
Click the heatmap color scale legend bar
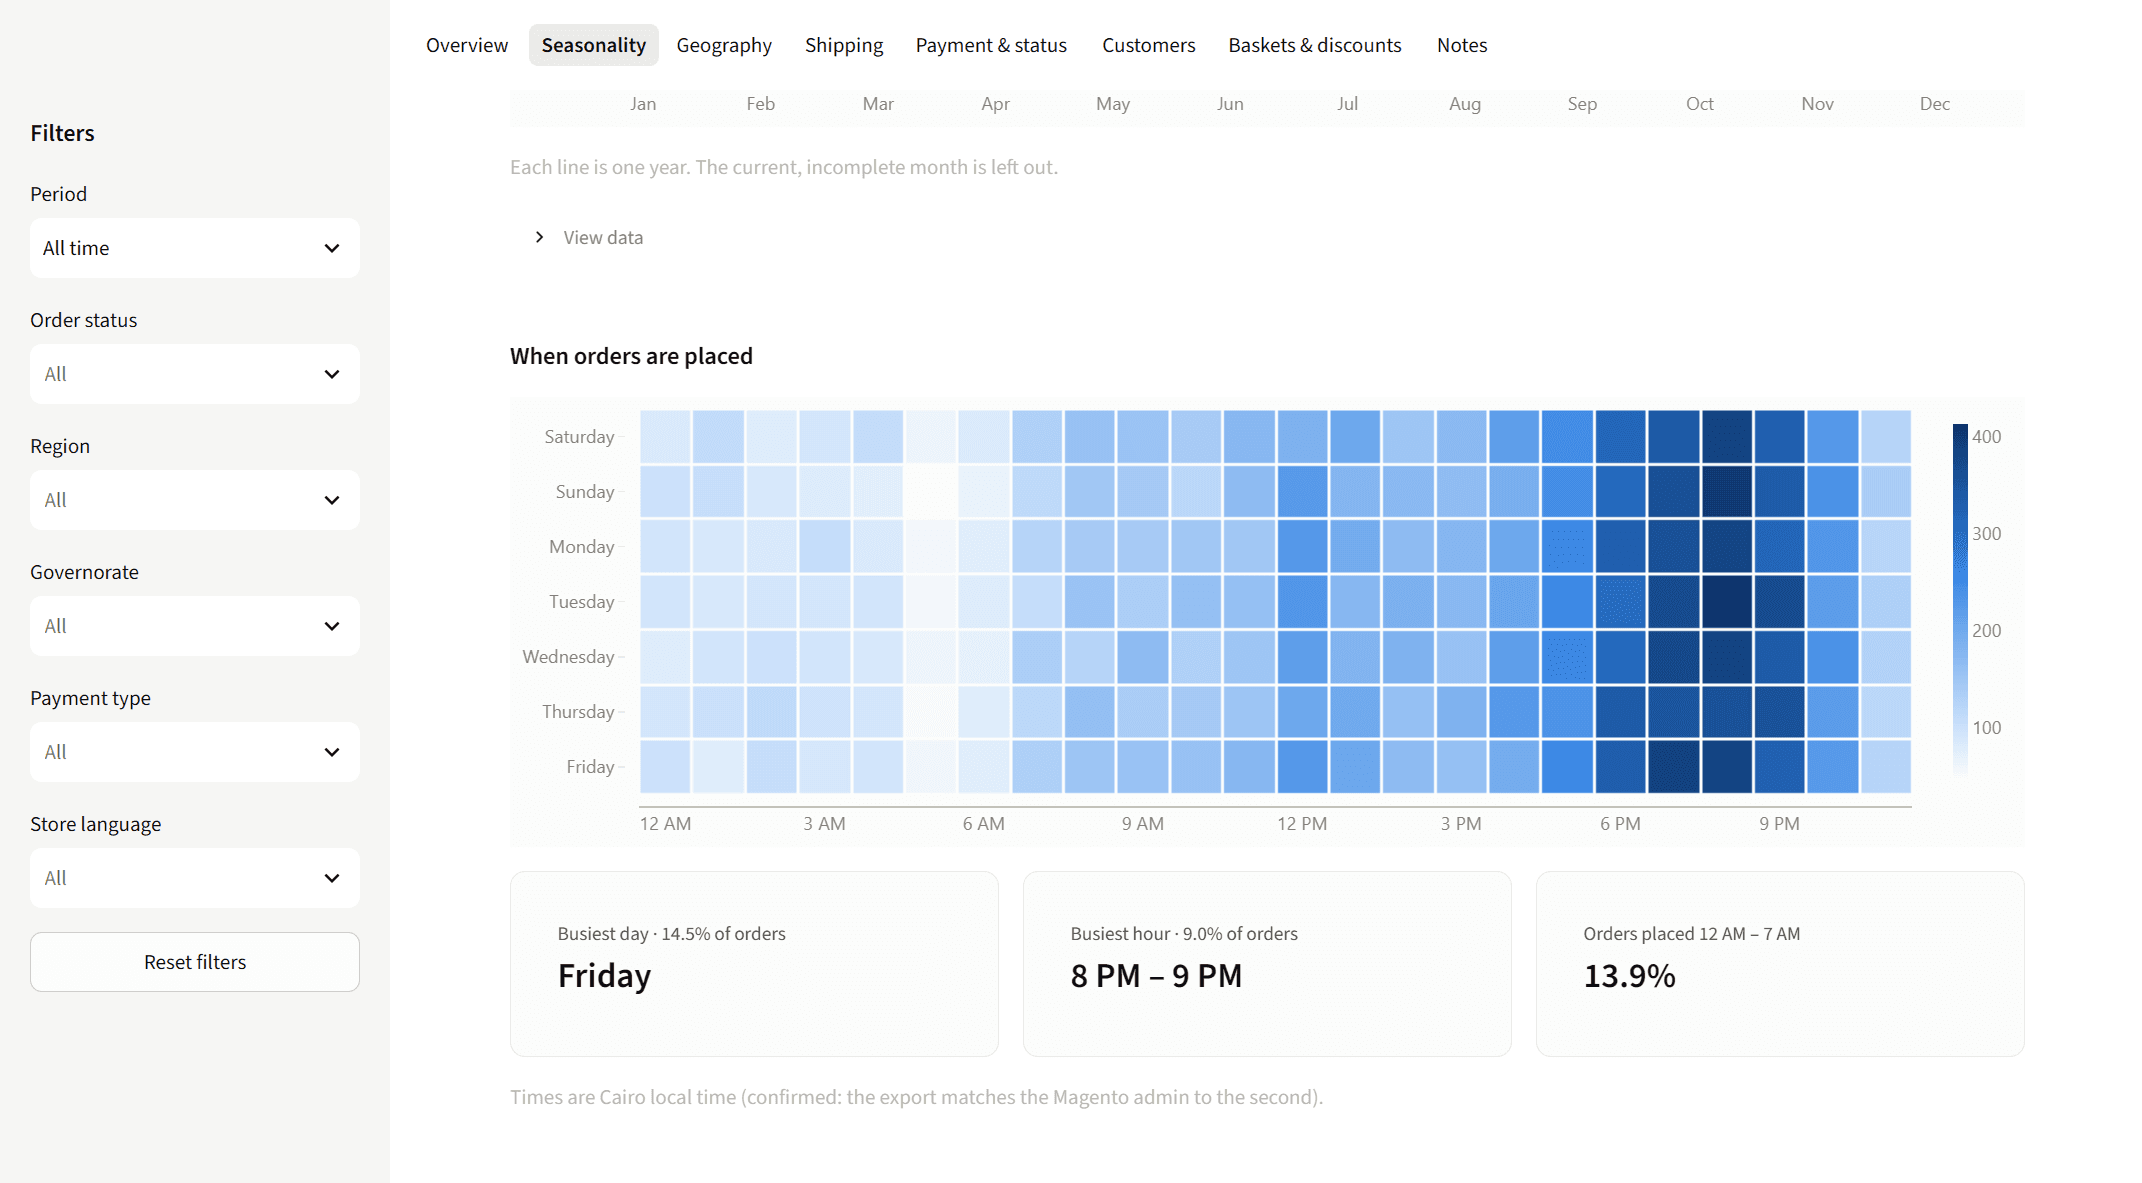tap(1960, 601)
